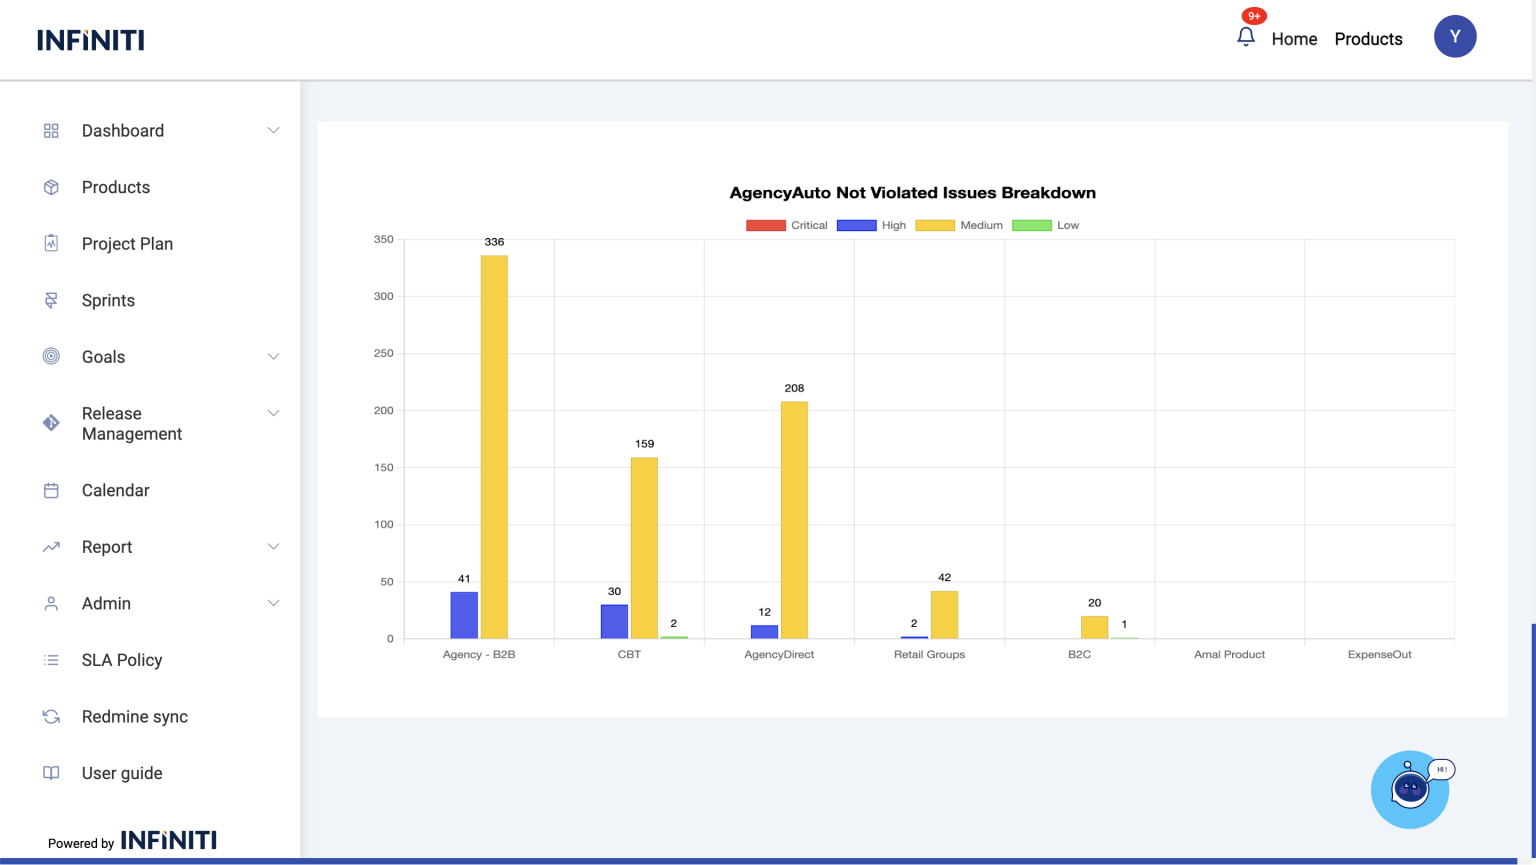
Task: Click the Products cube icon in sidebar
Action: 51,187
